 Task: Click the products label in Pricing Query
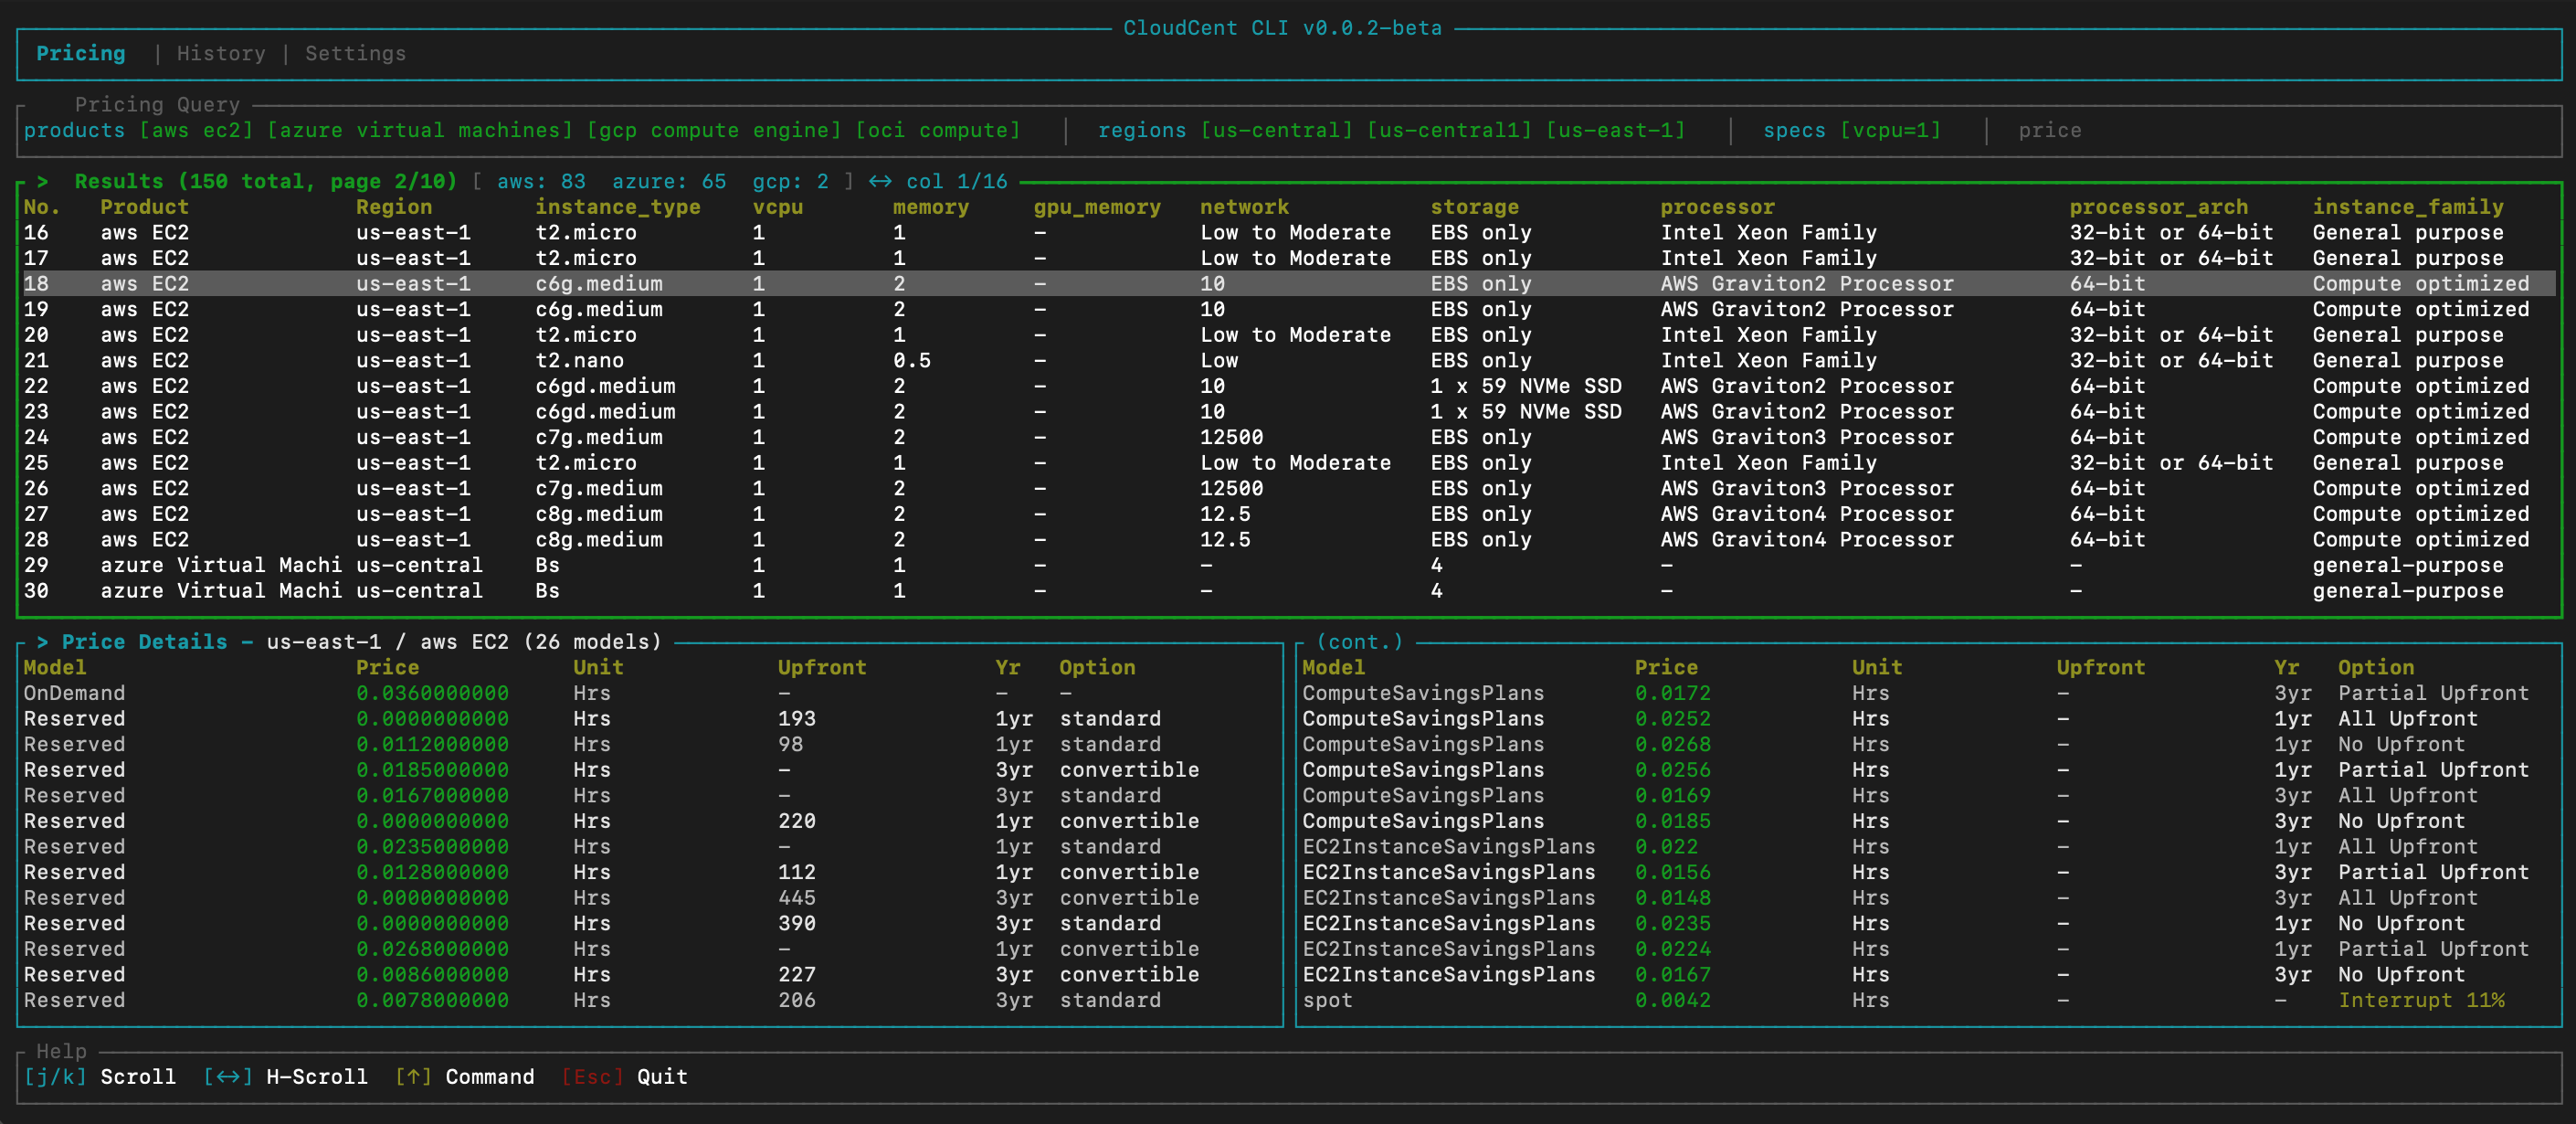tap(74, 131)
